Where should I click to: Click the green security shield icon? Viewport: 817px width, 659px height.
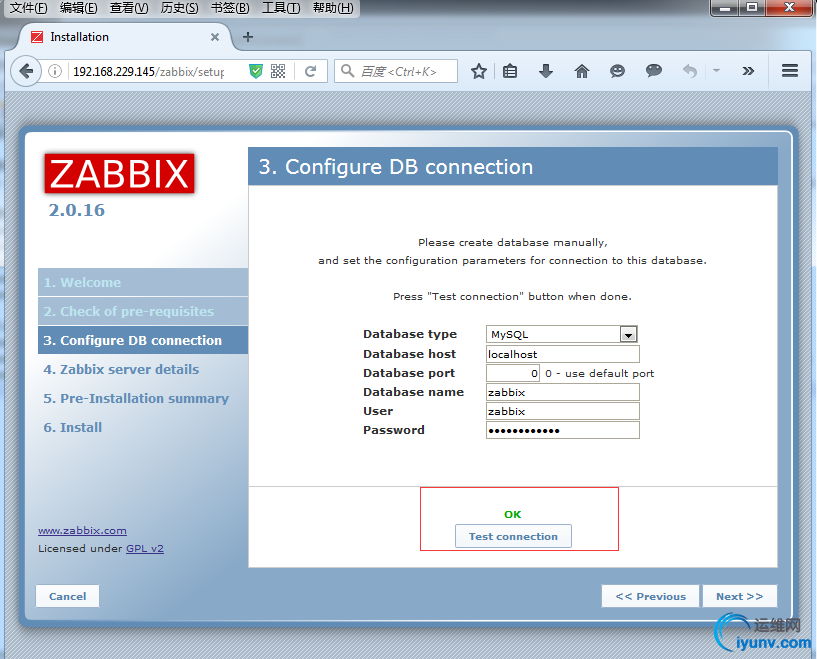point(256,71)
